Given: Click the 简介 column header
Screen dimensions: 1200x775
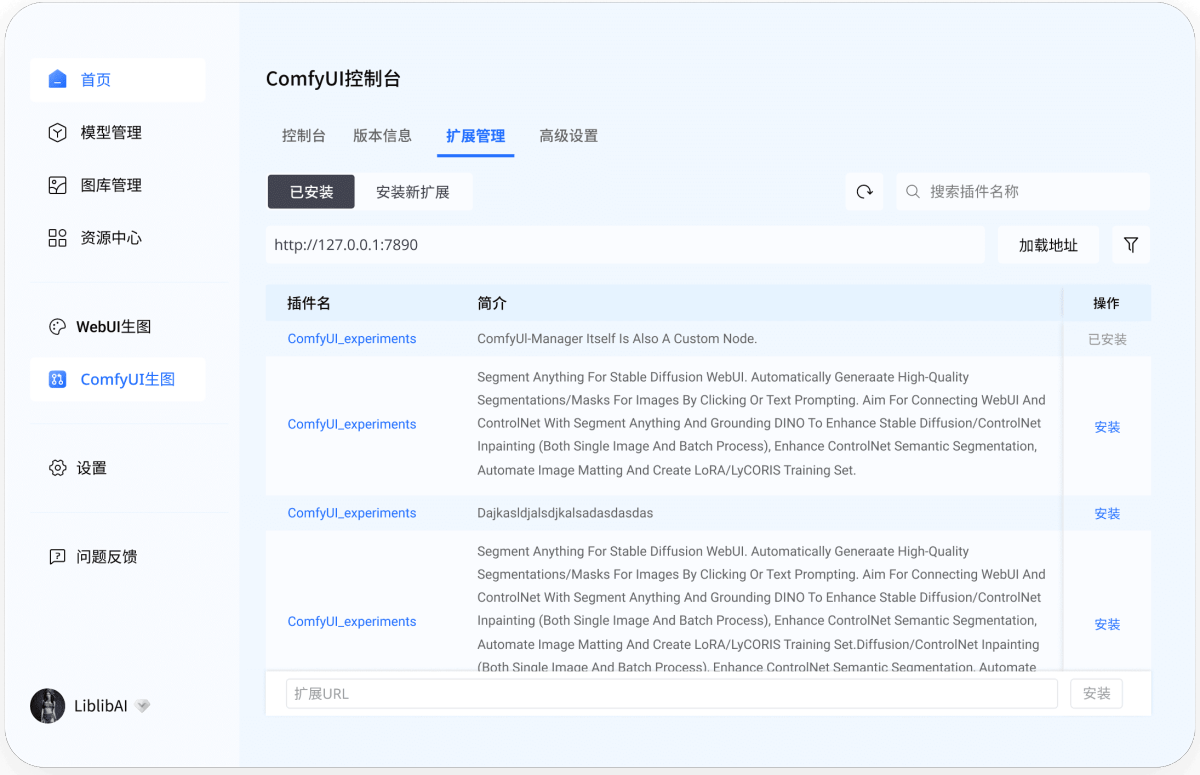Looking at the screenshot, I should point(492,303).
